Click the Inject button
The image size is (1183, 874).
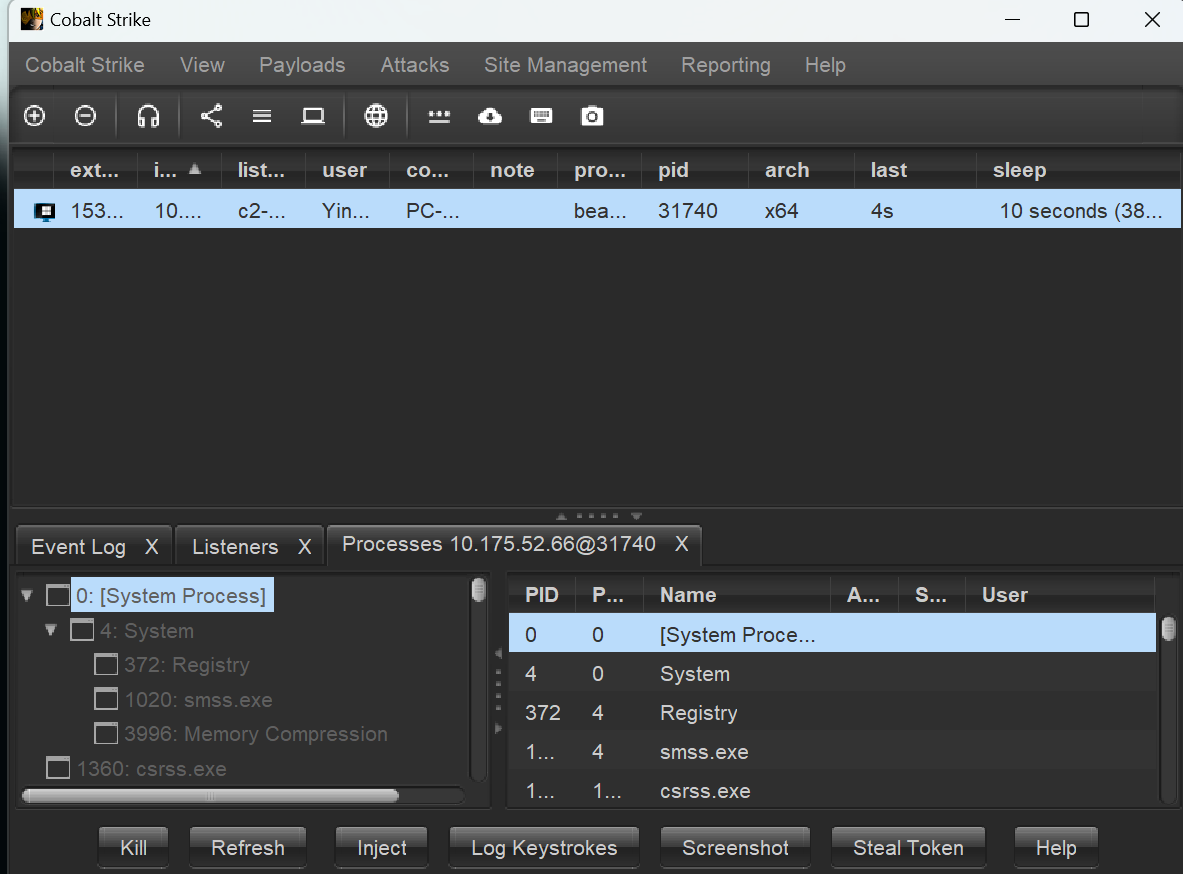pos(382,848)
